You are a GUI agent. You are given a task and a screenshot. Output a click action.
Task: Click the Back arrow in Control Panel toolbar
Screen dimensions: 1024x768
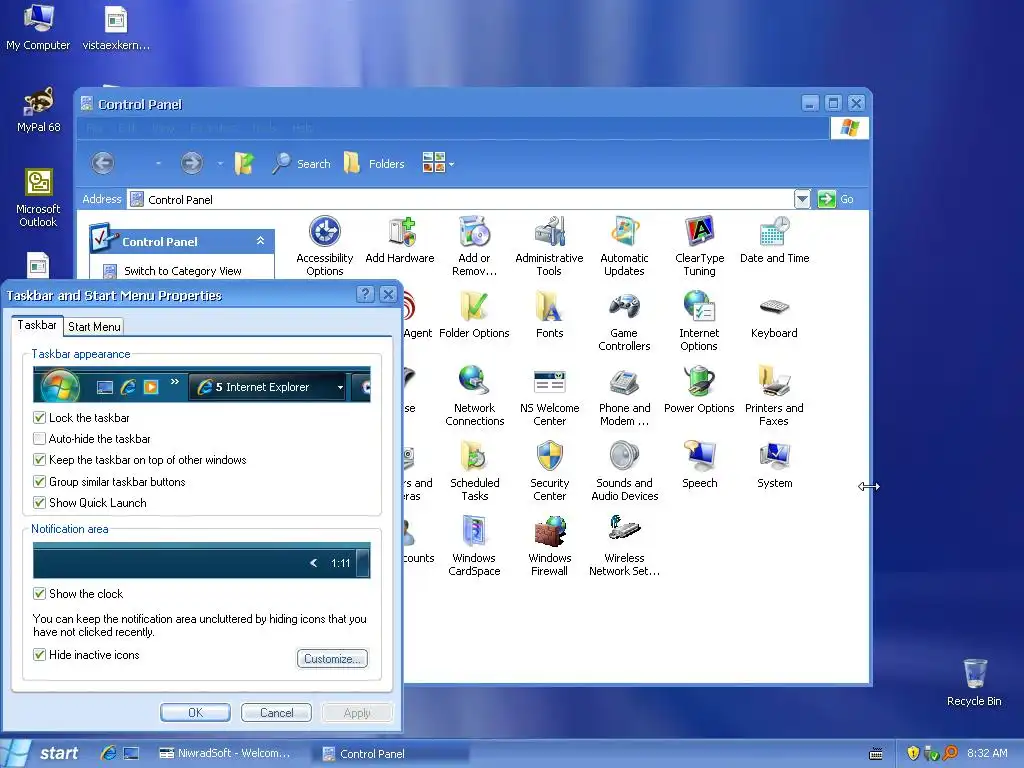[103, 163]
